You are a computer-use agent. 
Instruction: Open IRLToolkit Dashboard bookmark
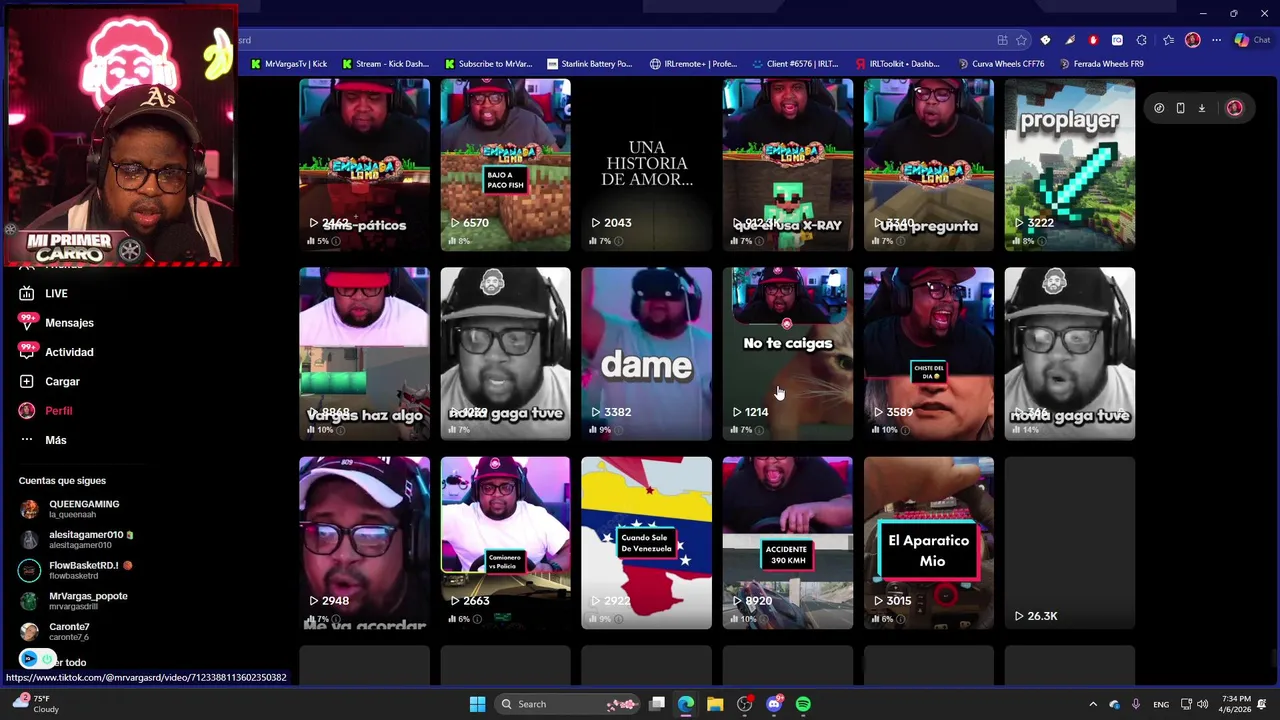(897, 63)
